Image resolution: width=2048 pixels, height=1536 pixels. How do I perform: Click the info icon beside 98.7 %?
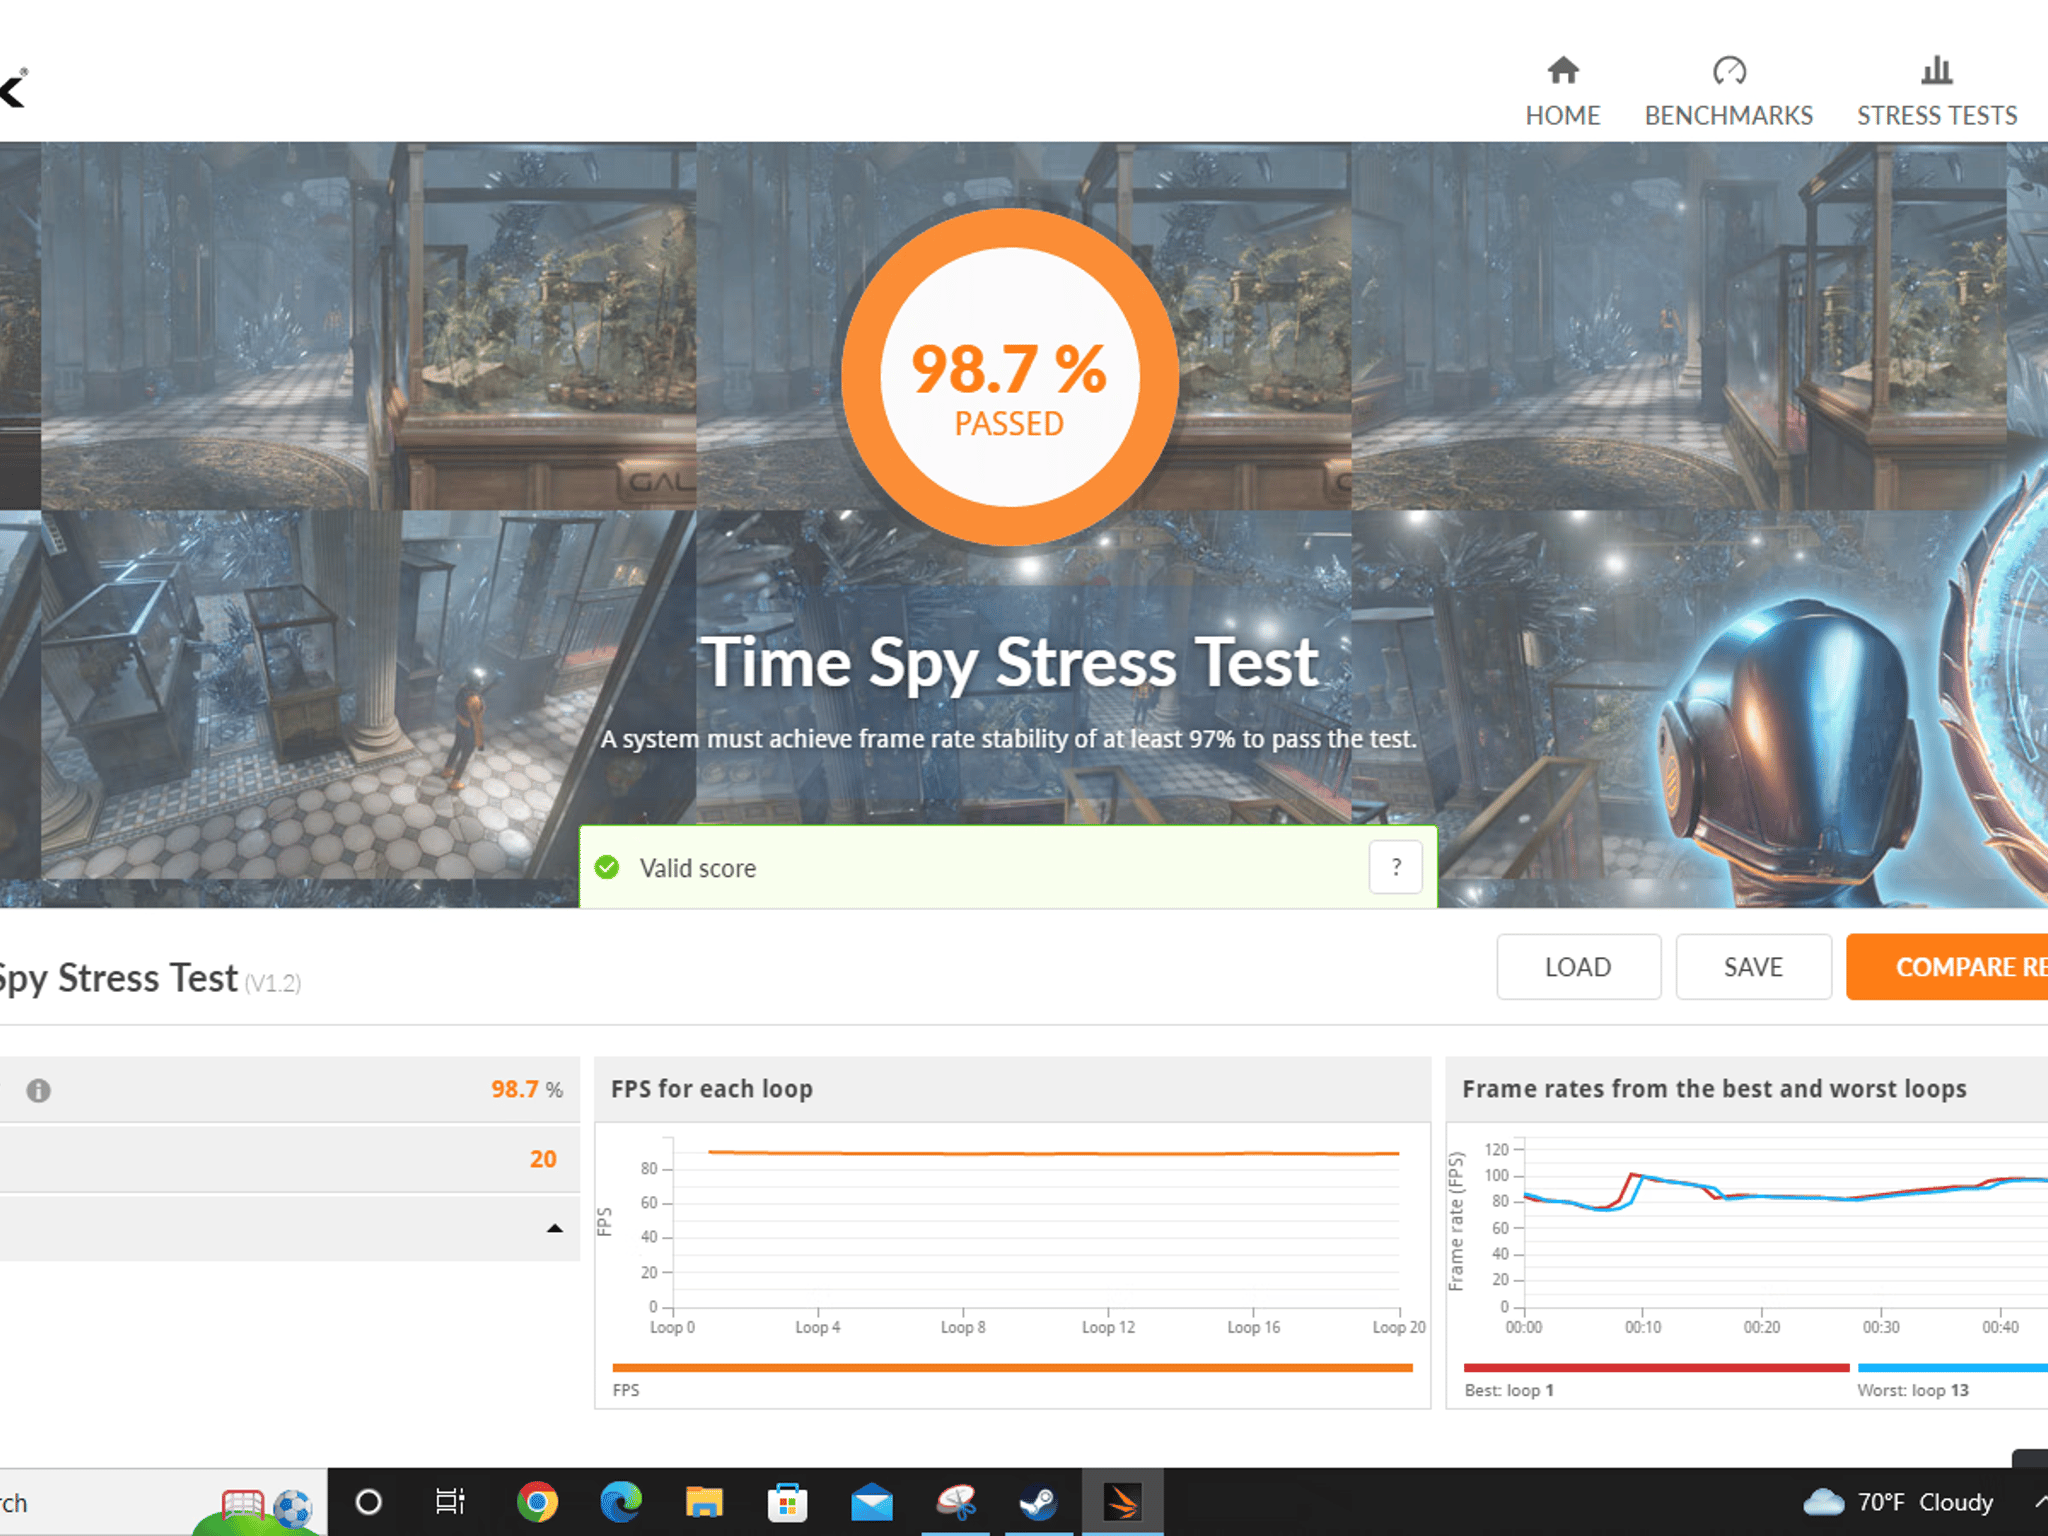[38, 1090]
